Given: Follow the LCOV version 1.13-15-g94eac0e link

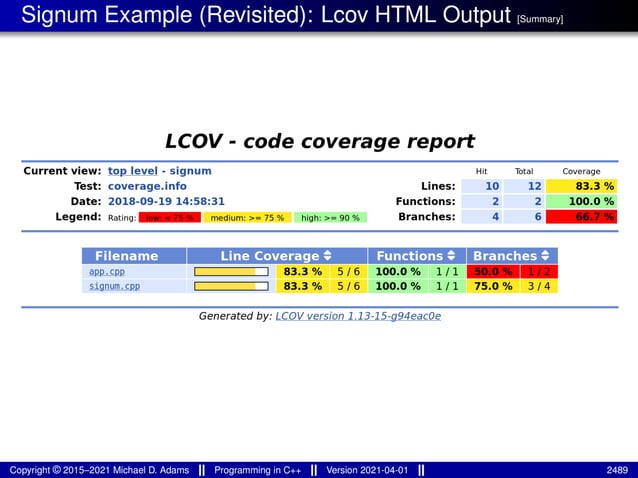Looking at the screenshot, I should (x=358, y=316).
